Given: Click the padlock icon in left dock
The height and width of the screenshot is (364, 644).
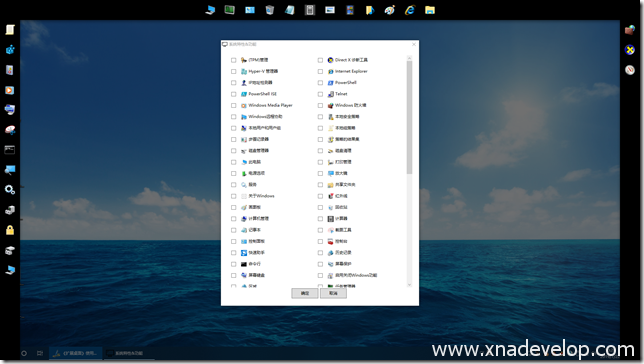Looking at the screenshot, I should (x=10, y=230).
